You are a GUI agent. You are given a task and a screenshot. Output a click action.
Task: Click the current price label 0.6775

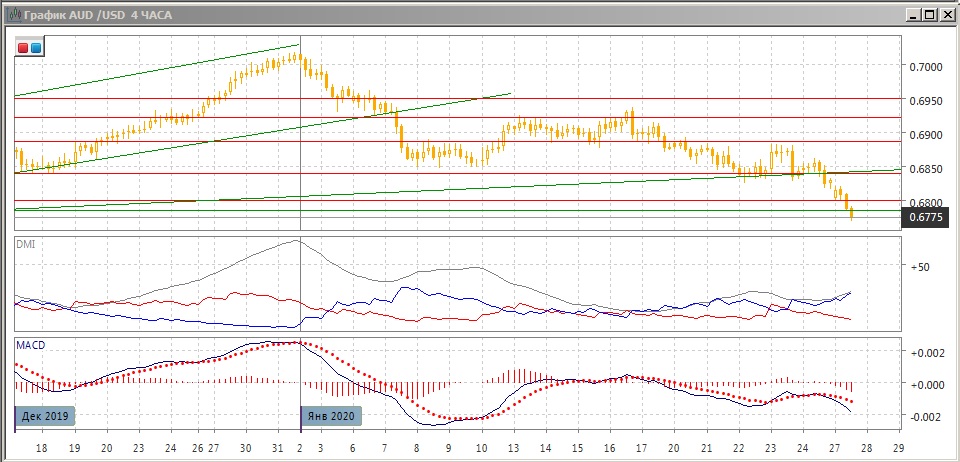coord(924,216)
